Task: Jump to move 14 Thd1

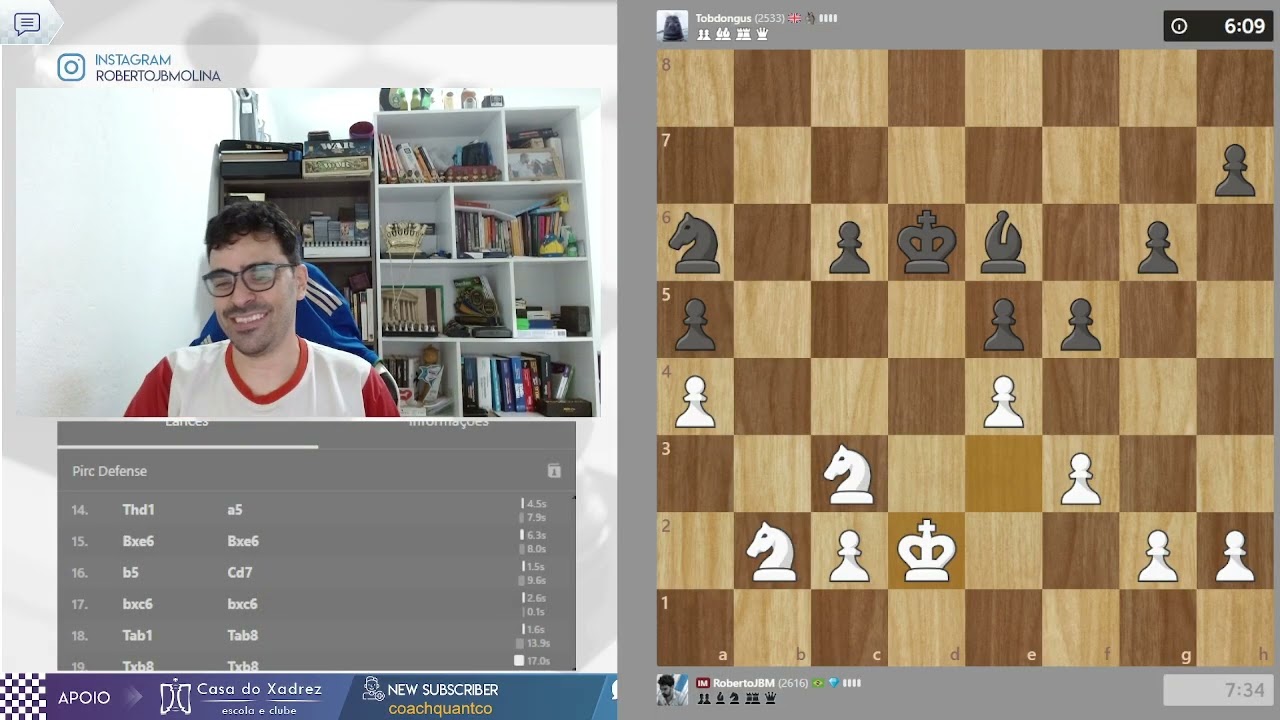Action: pyautogui.click(x=138, y=510)
